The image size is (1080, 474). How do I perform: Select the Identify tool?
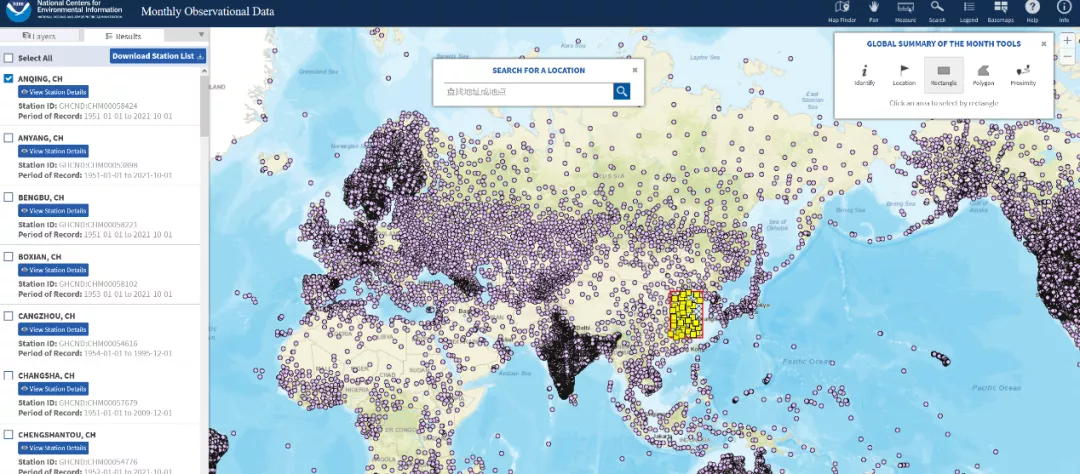[864, 75]
